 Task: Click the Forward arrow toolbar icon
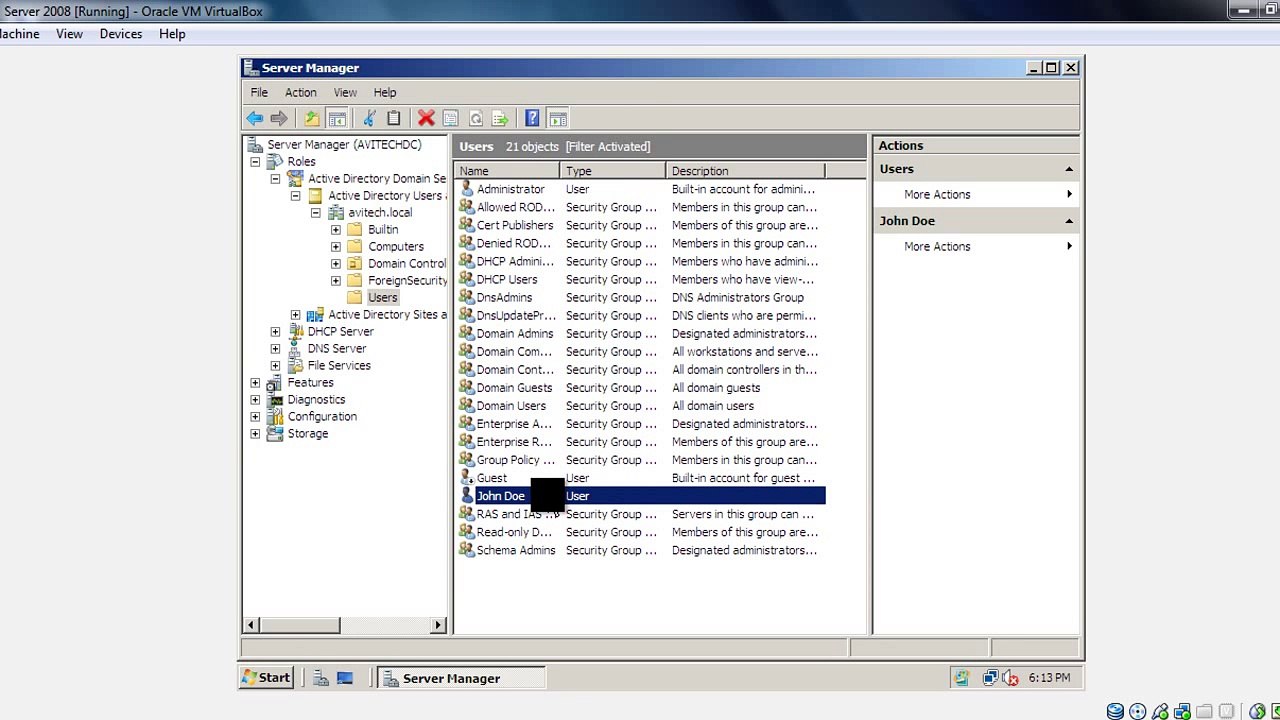(279, 119)
